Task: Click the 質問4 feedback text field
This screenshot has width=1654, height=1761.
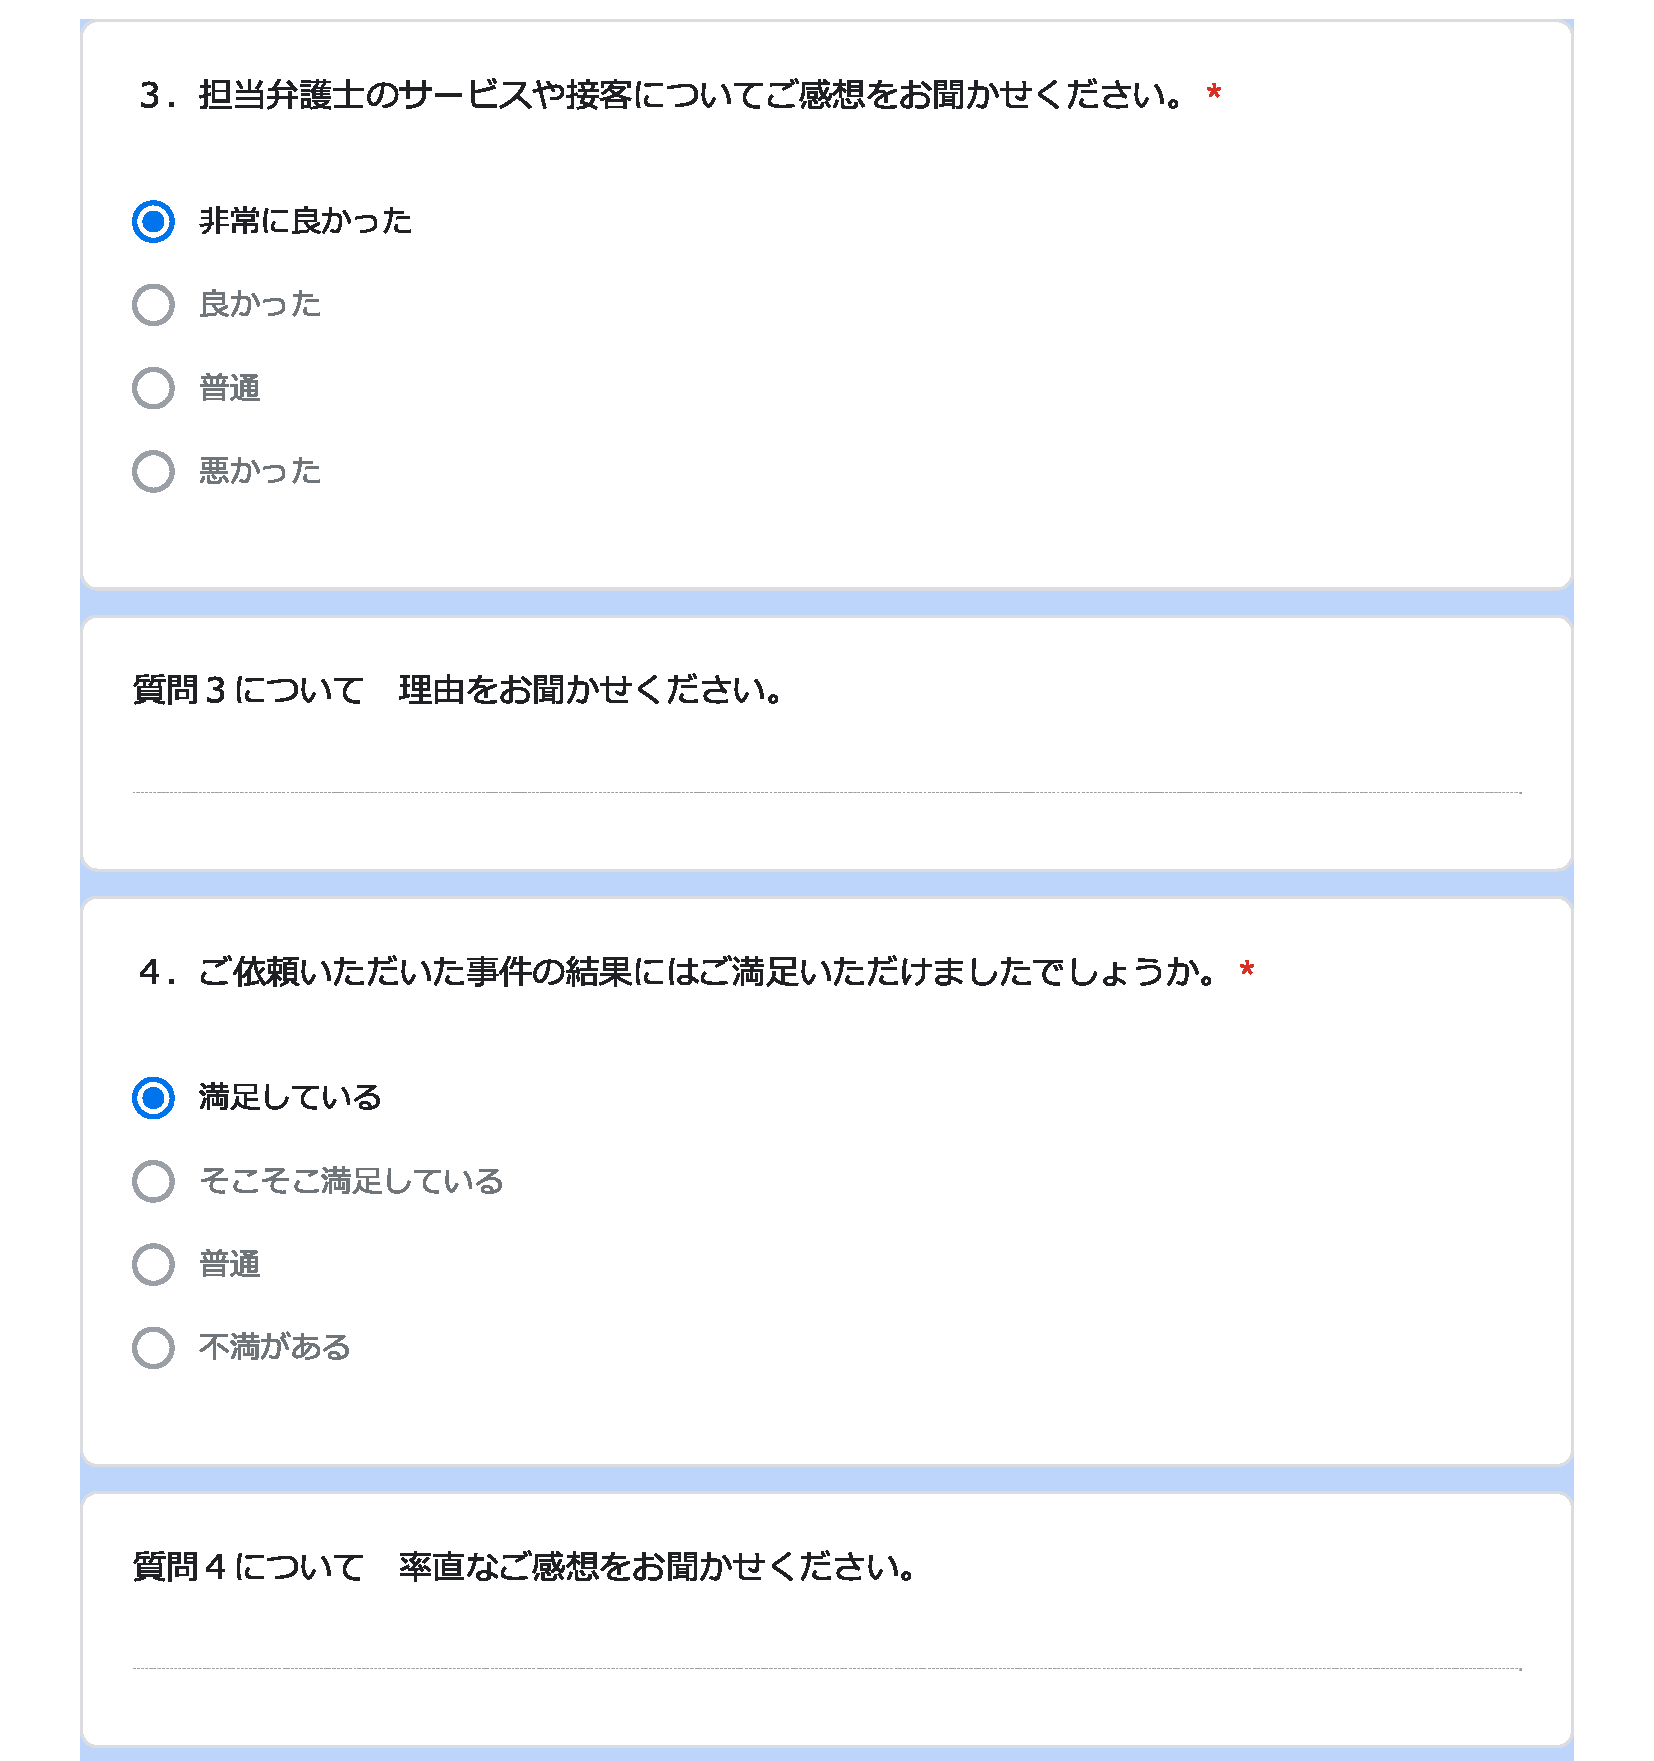Action: tap(827, 1647)
